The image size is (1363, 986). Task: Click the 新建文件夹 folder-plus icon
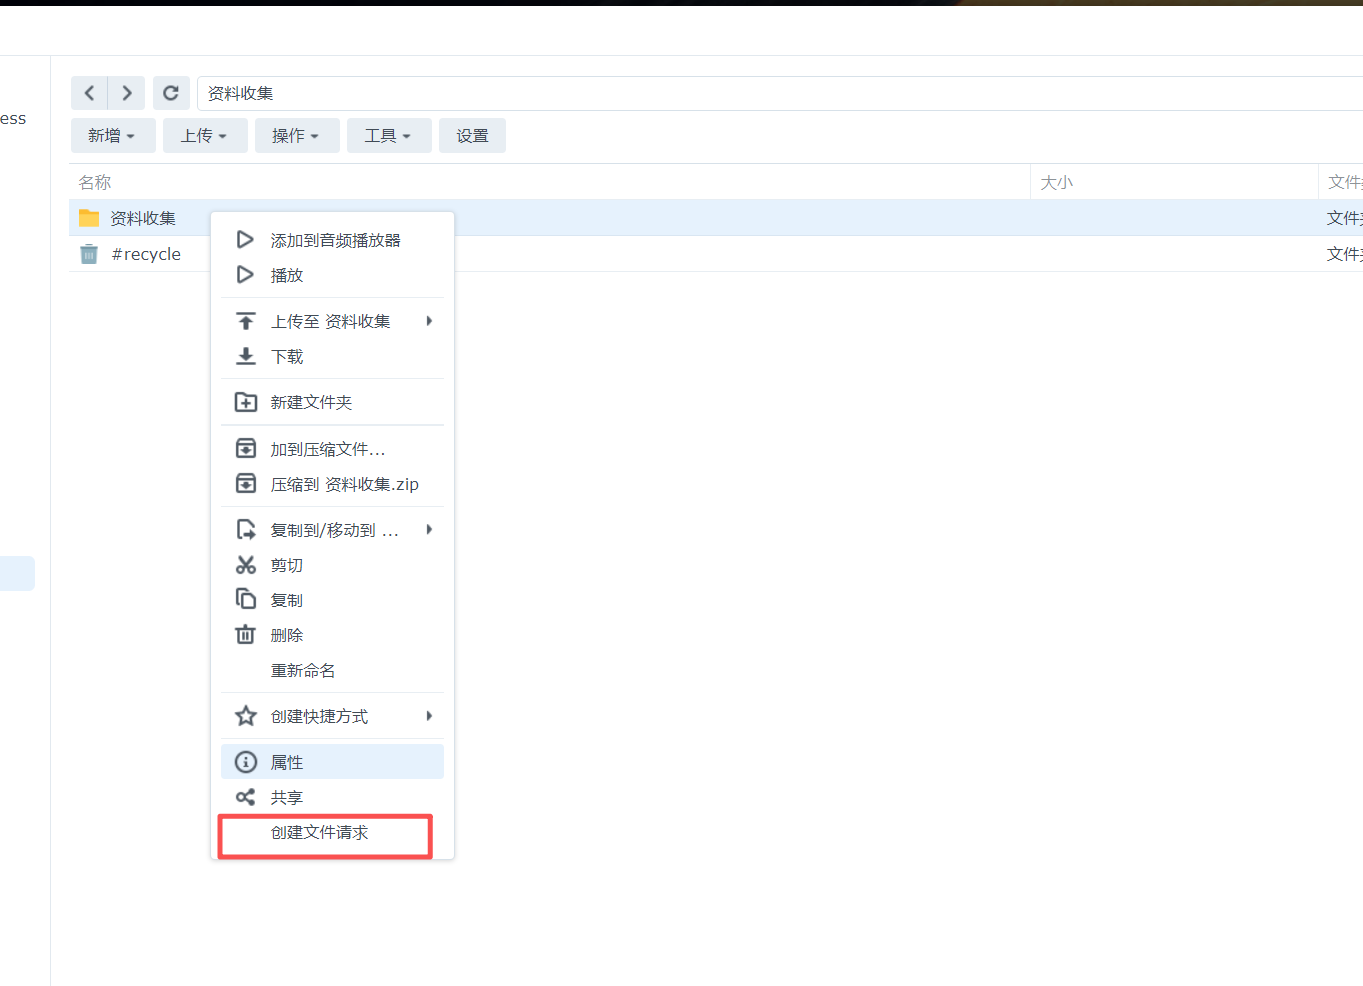click(x=246, y=401)
